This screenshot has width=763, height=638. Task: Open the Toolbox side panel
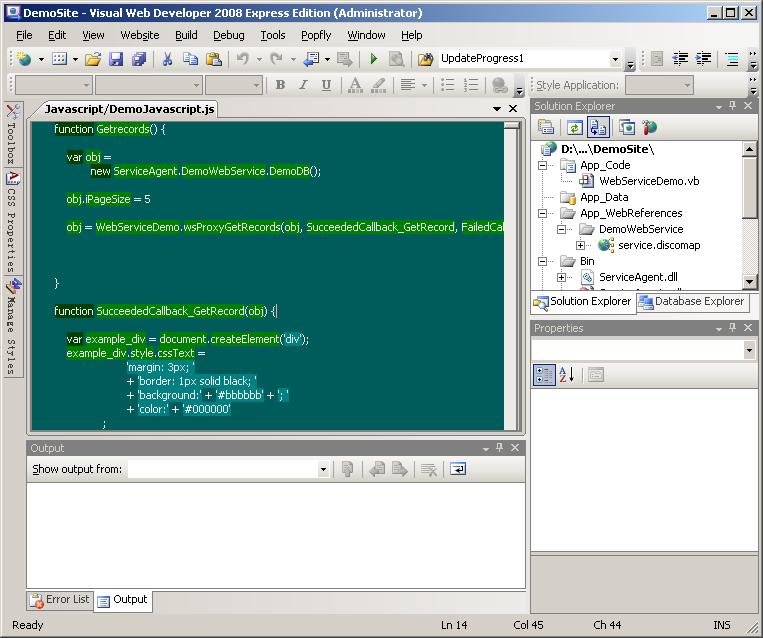[13, 133]
